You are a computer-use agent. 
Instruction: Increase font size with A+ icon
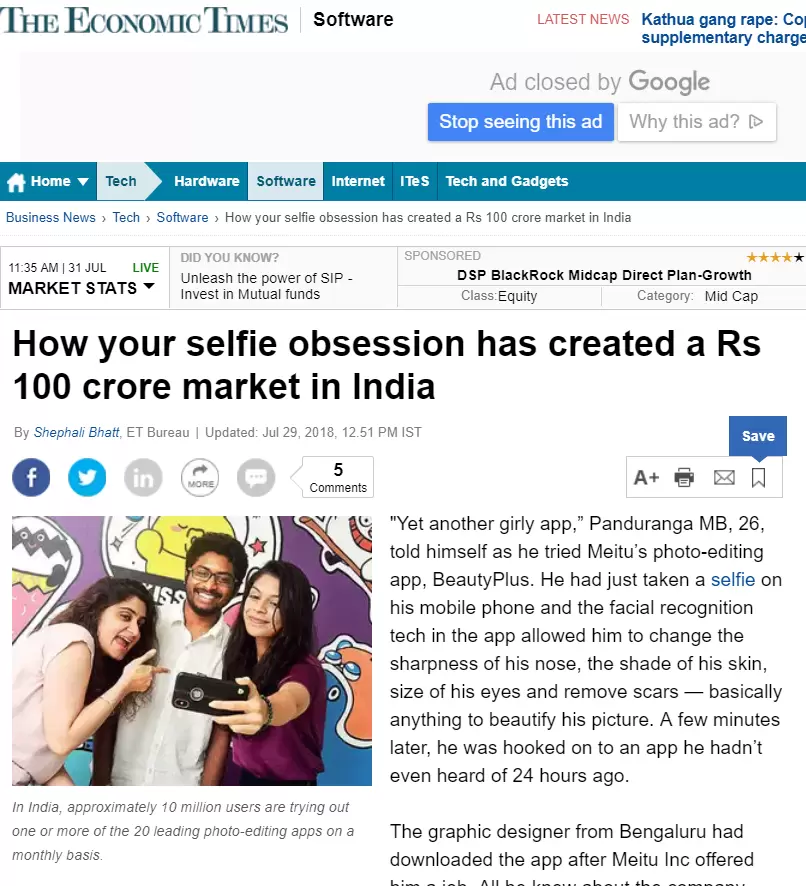[646, 477]
